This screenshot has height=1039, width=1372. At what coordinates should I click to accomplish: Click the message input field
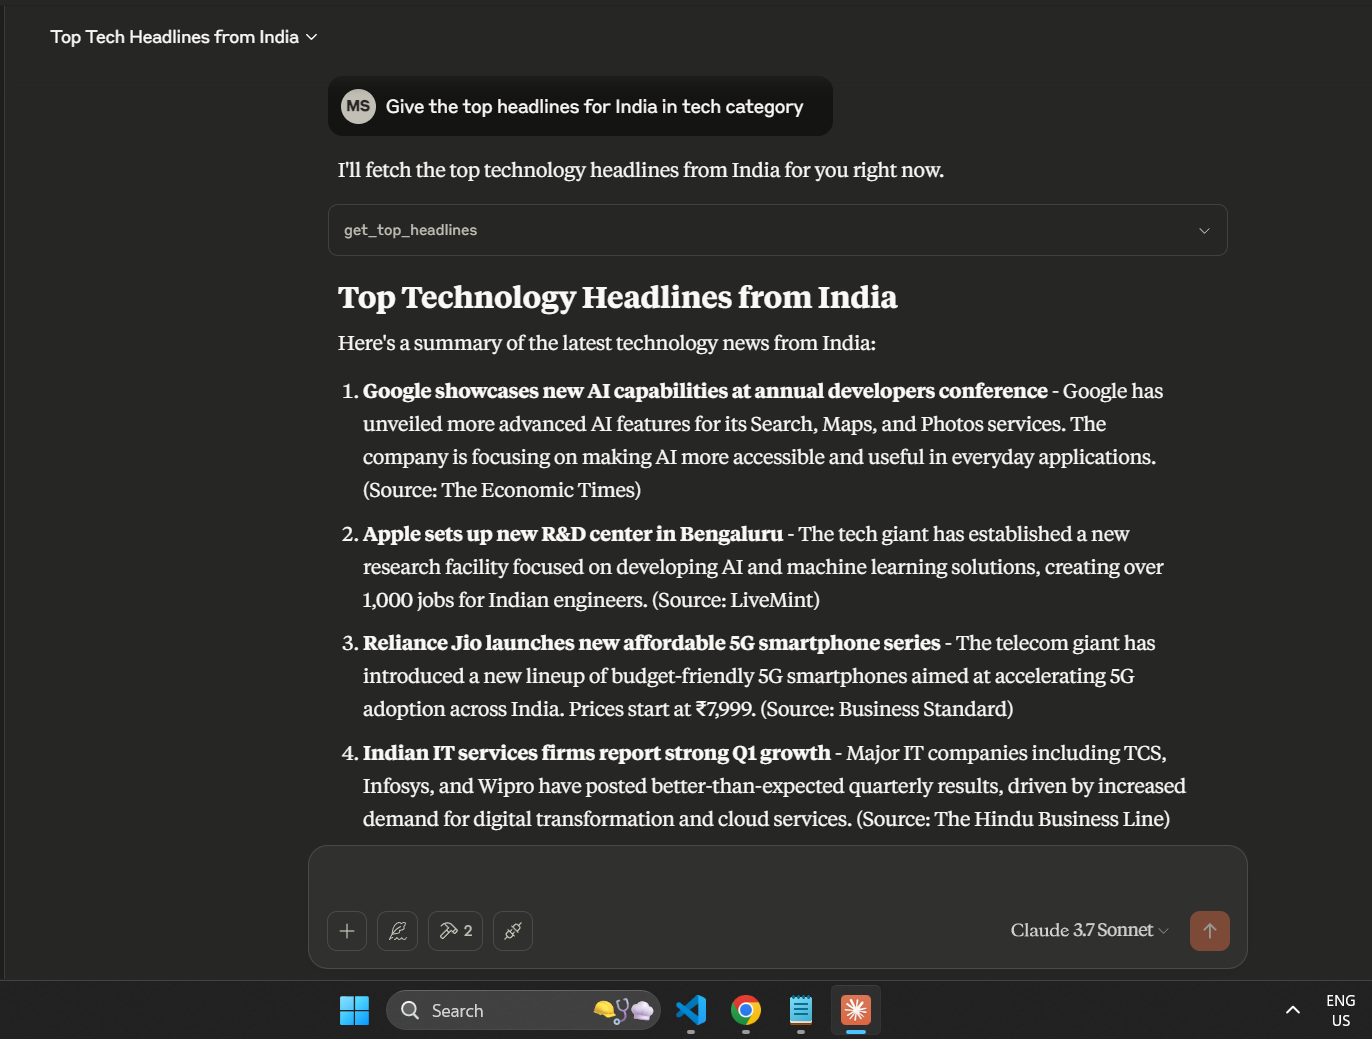(x=778, y=878)
